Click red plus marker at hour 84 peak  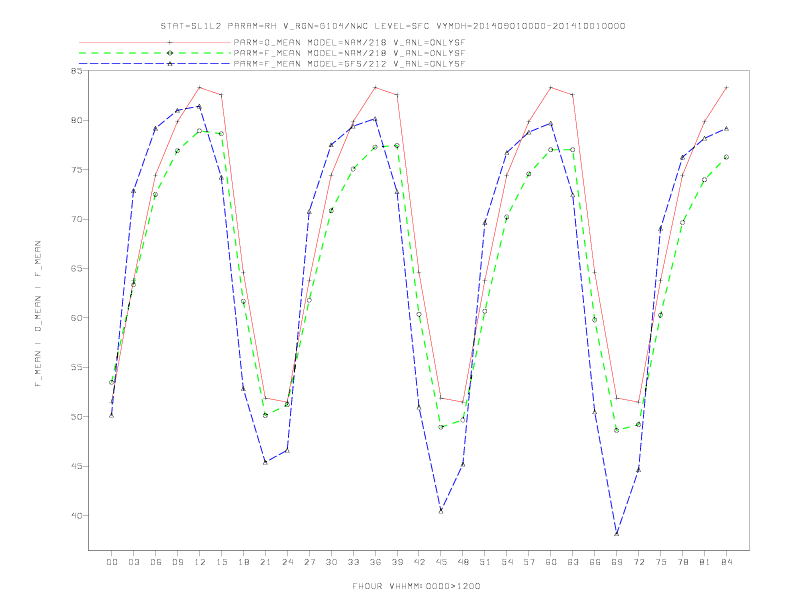click(726, 87)
